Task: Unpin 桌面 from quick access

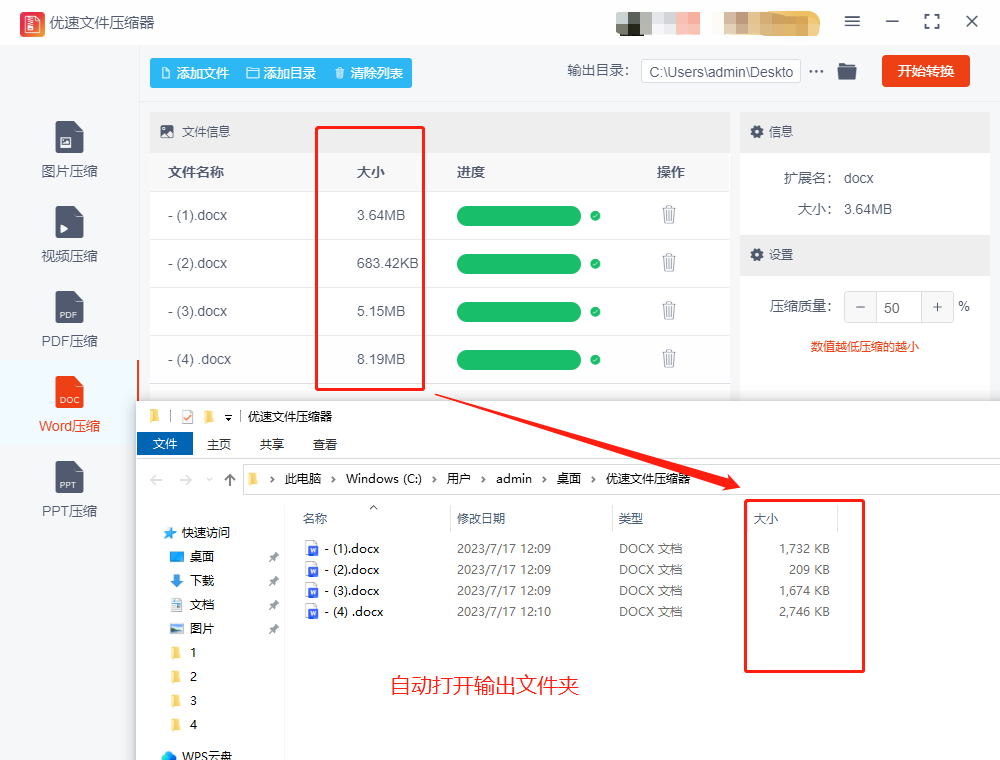Action: [272, 556]
